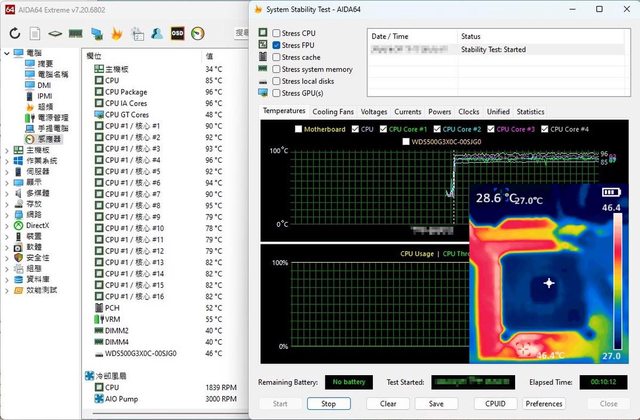This screenshot has height=420, width=640.
Task: Switch to the Cooling Fans tab
Action: pos(332,112)
